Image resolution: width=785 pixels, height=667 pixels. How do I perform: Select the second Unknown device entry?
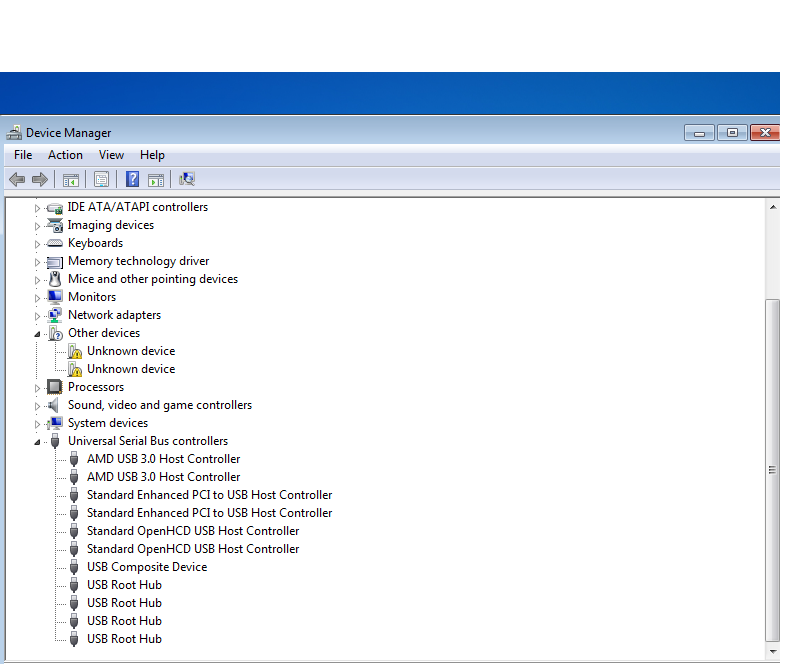(131, 369)
